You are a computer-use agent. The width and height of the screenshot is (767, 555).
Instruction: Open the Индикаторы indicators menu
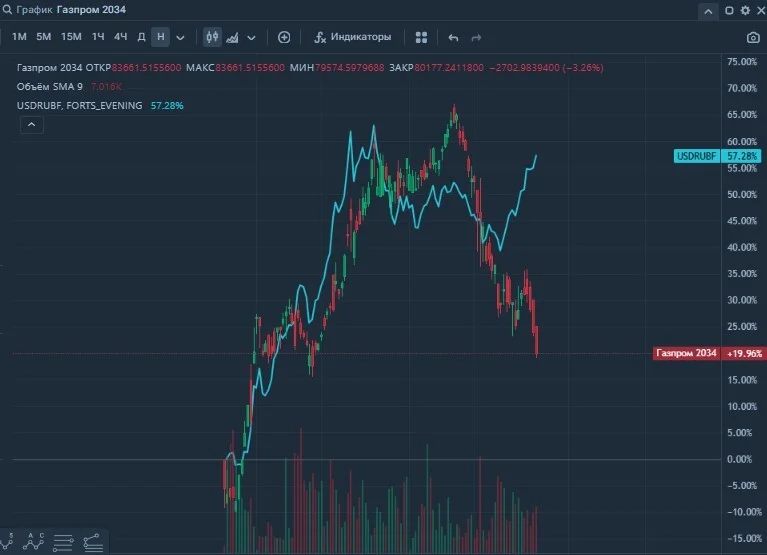point(353,37)
